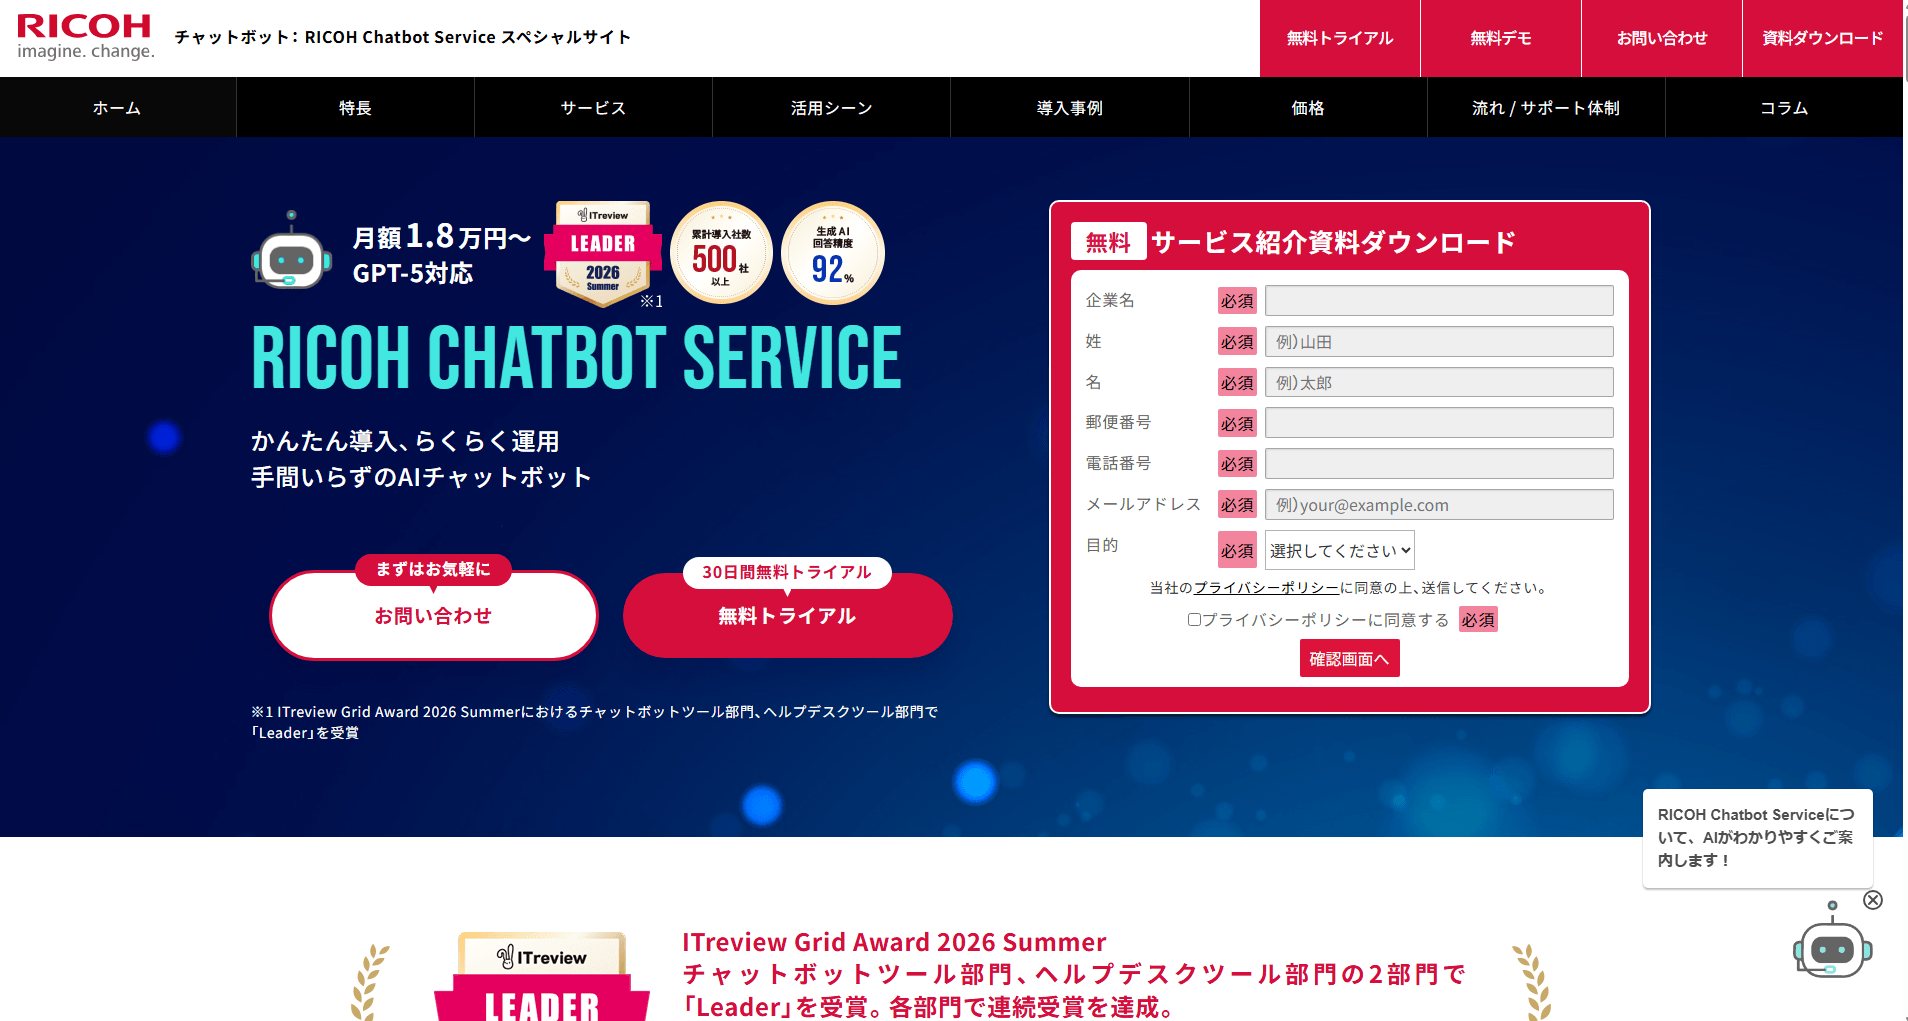This screenshot has height=1021, width=1908.
Task: Click the 企業名 input field
Action: pyautogui.click(x=1439, y=301)
